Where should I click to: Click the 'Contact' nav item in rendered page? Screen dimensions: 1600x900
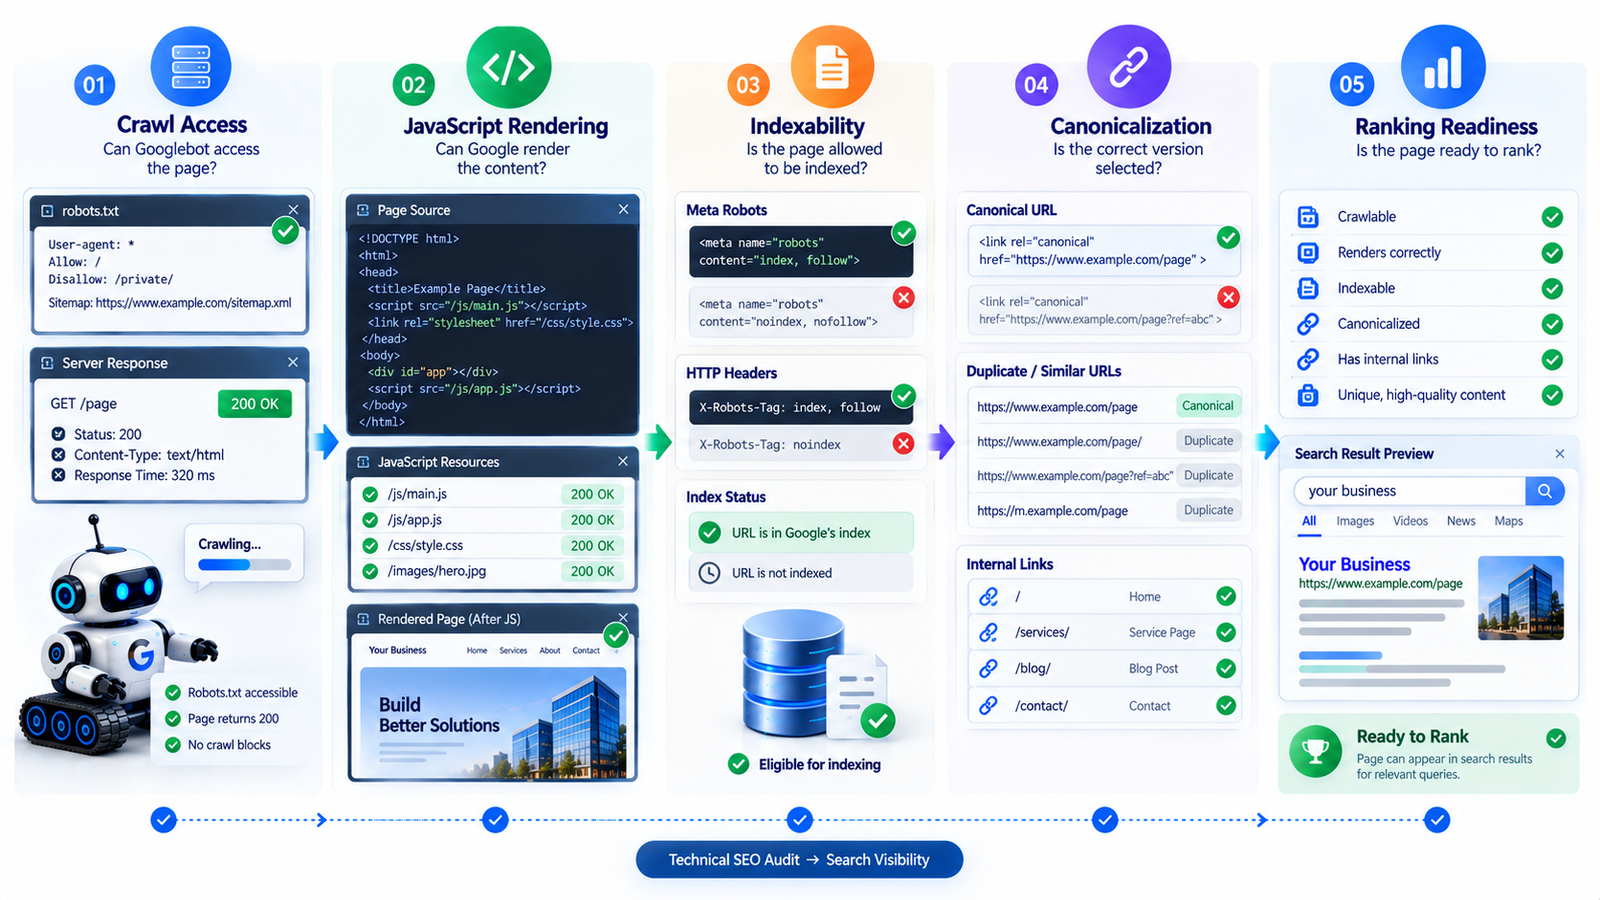point(586,651)
